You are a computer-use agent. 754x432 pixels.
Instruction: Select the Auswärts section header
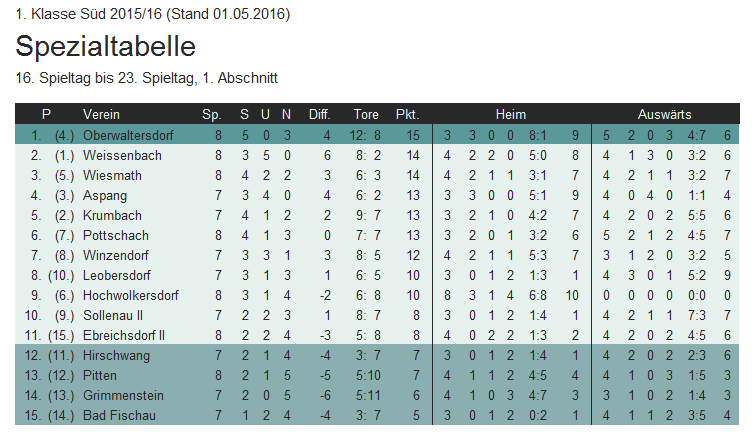point(664,114)
